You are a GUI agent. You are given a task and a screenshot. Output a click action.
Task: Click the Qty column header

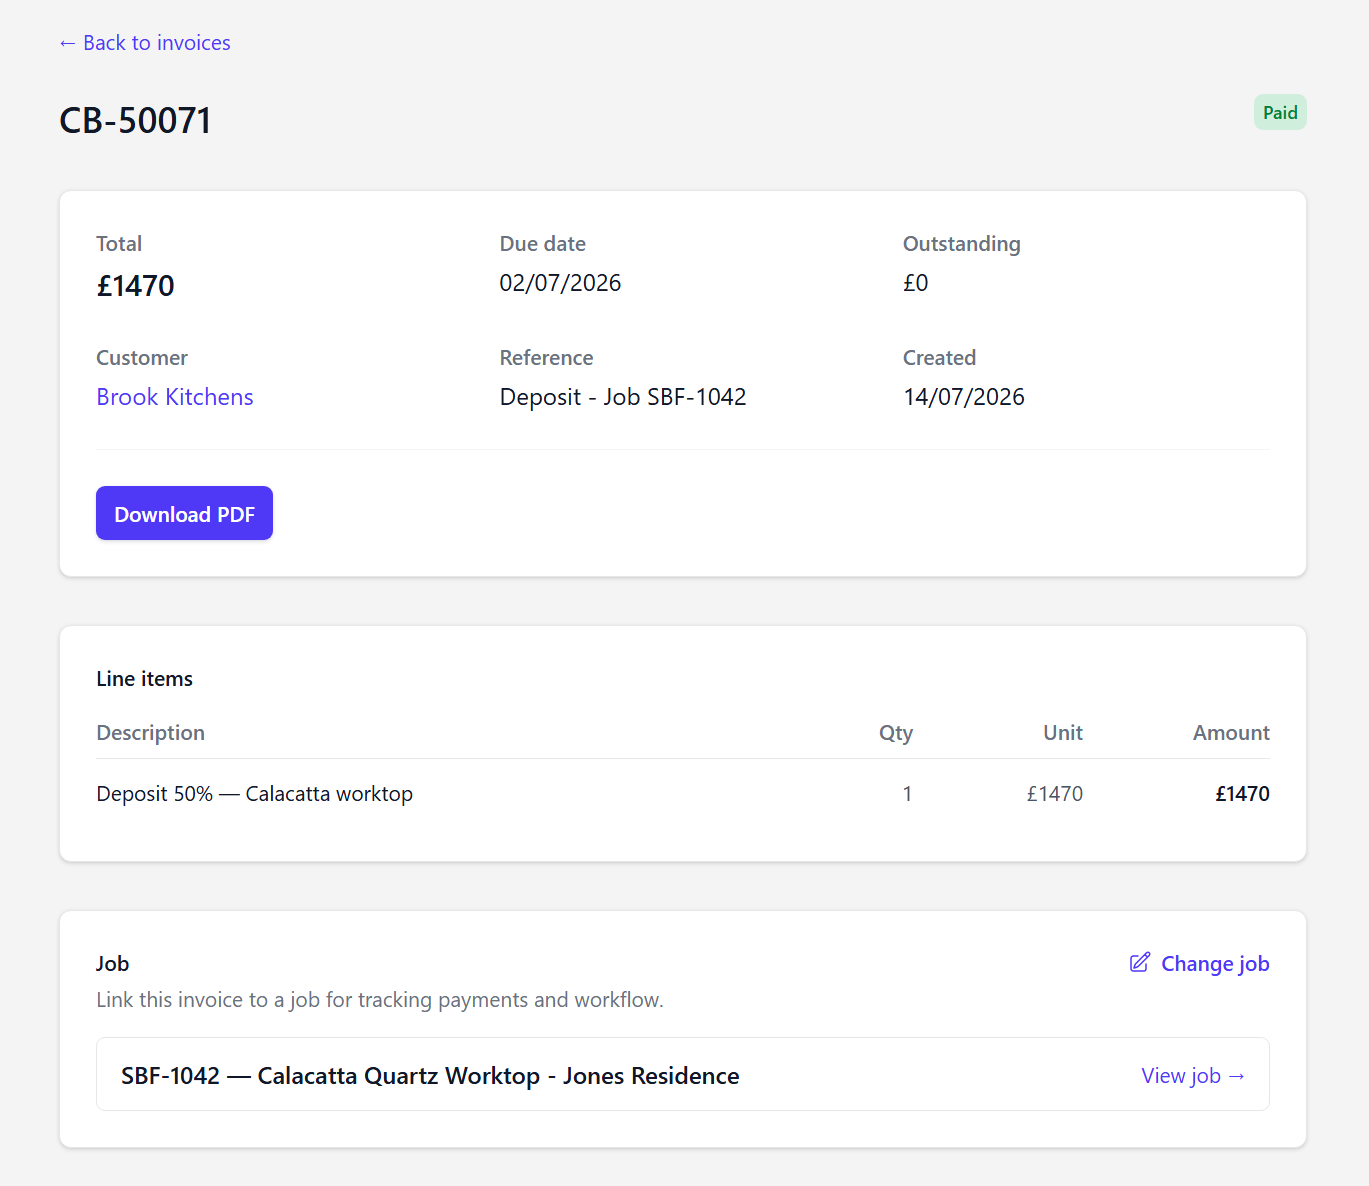click(896, 733)
